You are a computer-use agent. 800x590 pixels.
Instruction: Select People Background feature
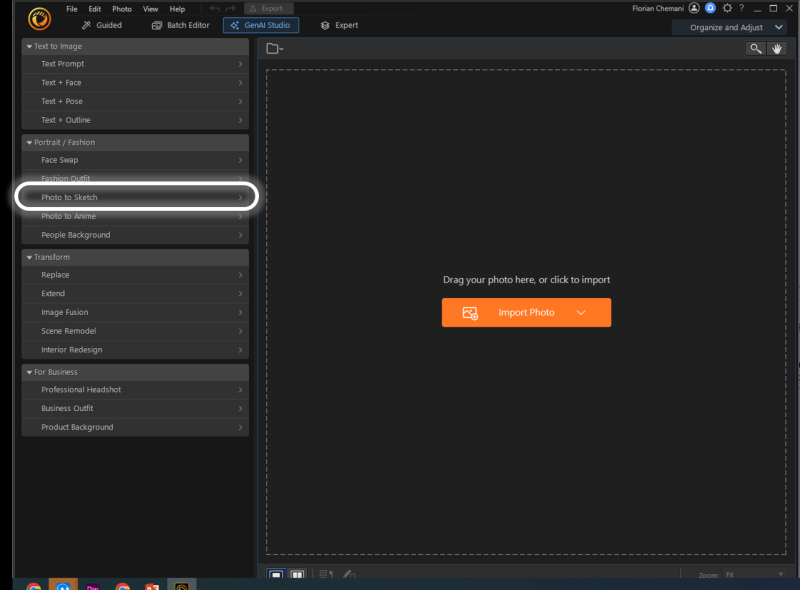tap(135, 235)
